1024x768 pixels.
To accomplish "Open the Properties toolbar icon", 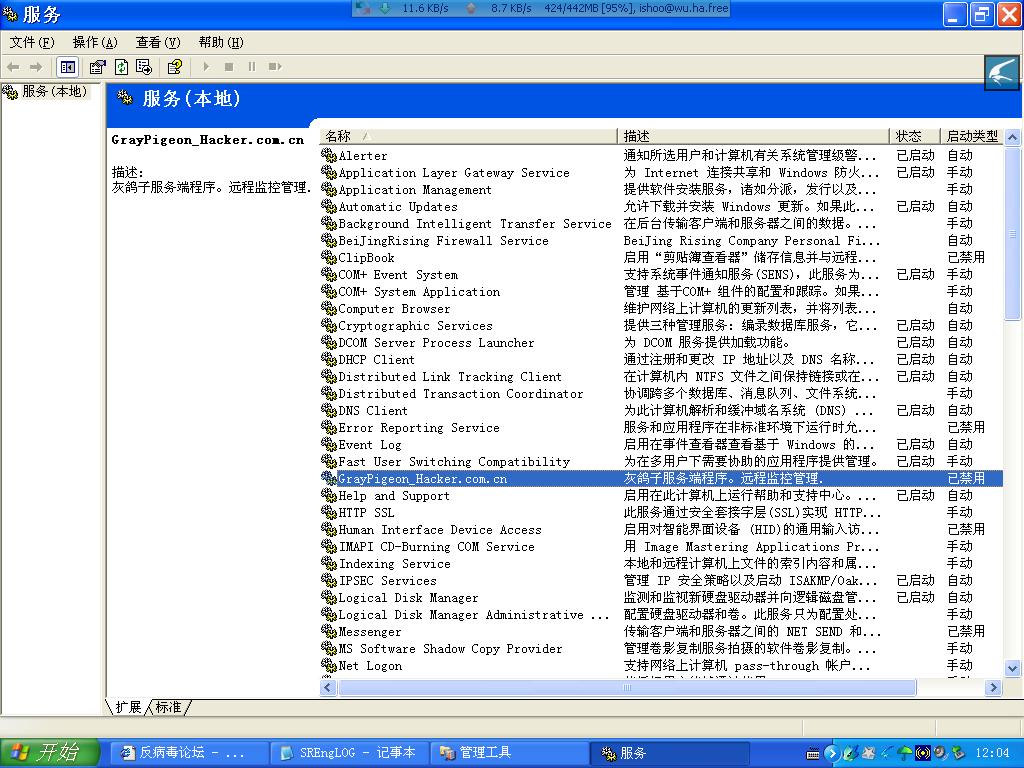I will tap(97, 67).
